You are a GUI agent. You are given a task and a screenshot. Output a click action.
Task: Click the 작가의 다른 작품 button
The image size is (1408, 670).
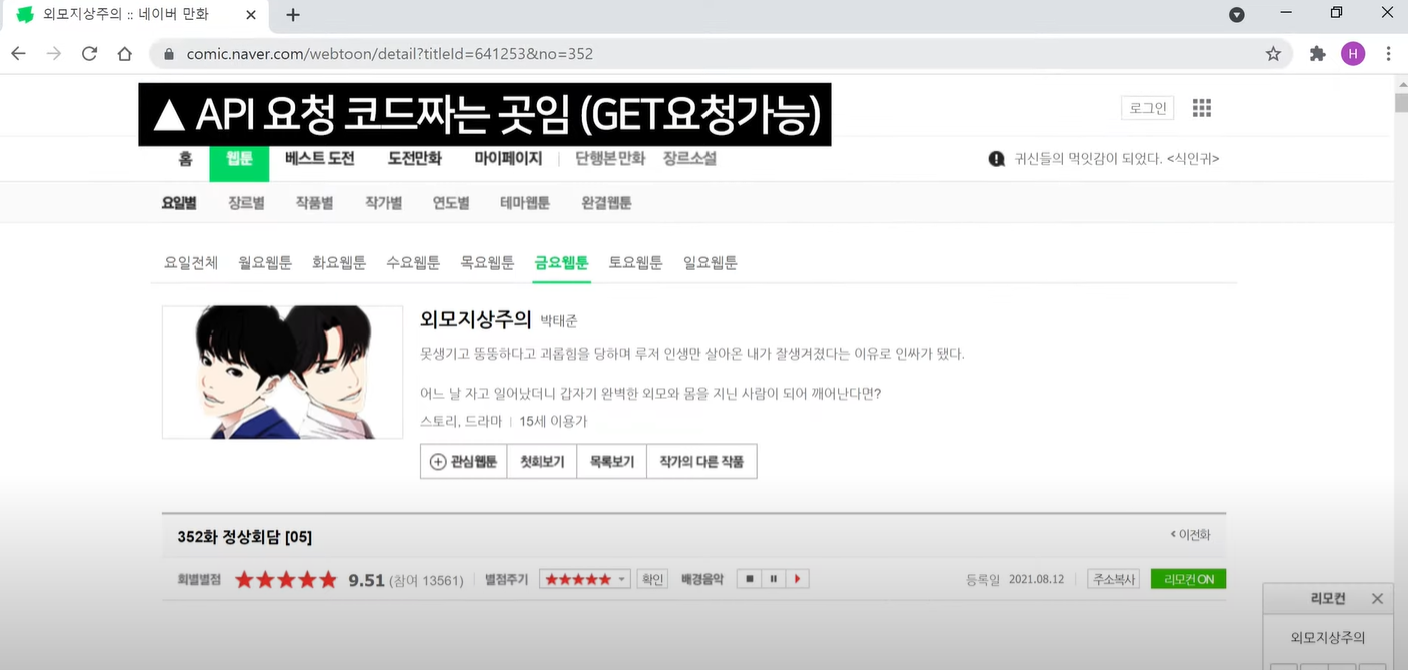point(702,462)
